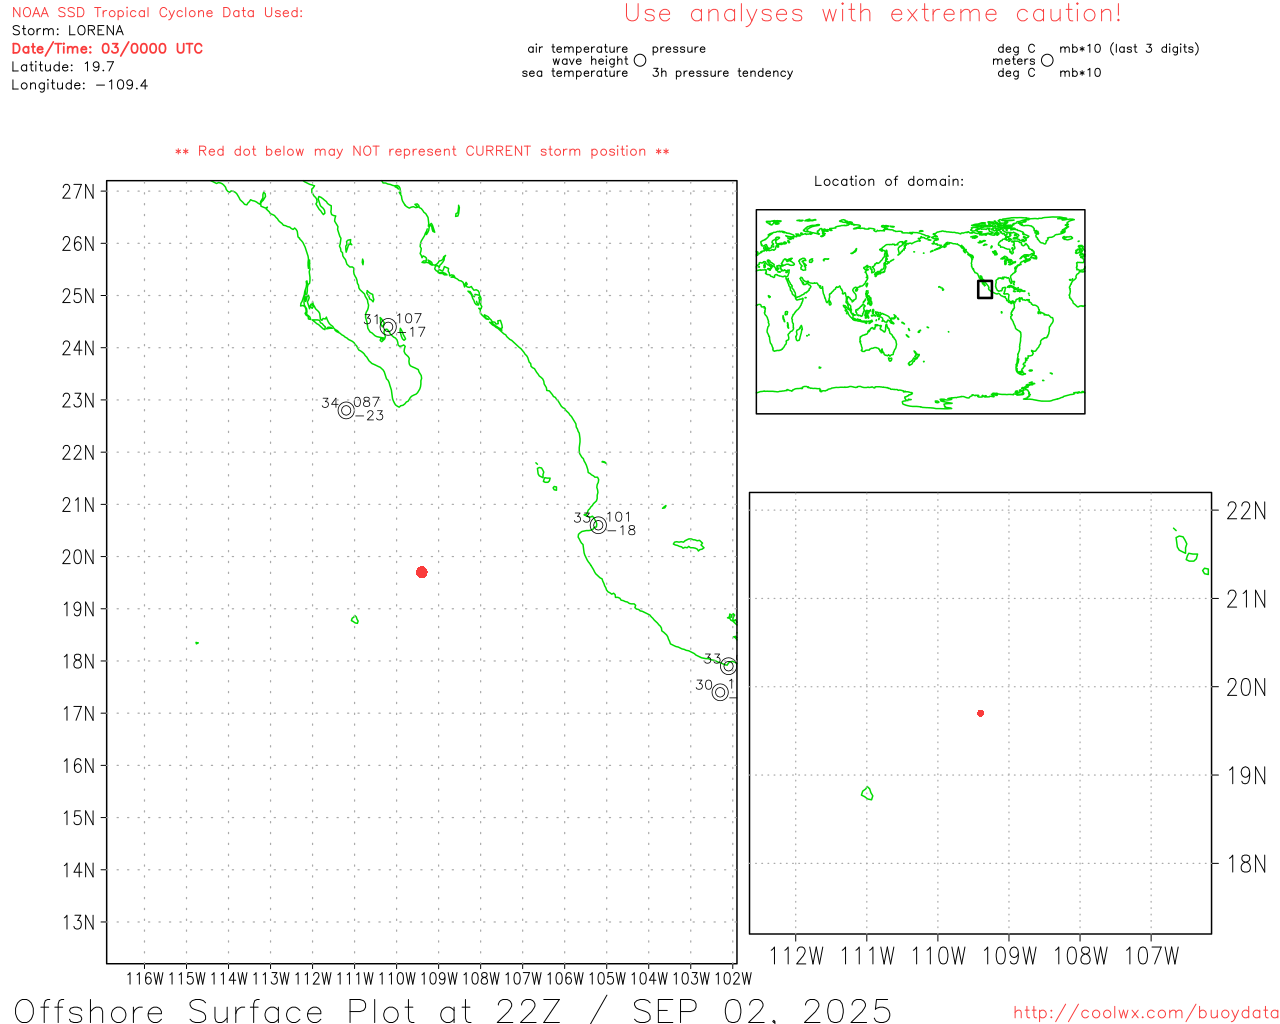This screenshot has width=1280, height=1024.
Task: Click the 116W longitude label on main map
Action: (x=145, y=979)
